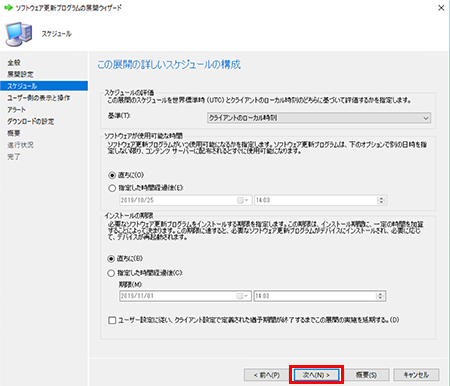
Task: Select 直ちに(O) radio for software availability
Action: pos(112,175)
